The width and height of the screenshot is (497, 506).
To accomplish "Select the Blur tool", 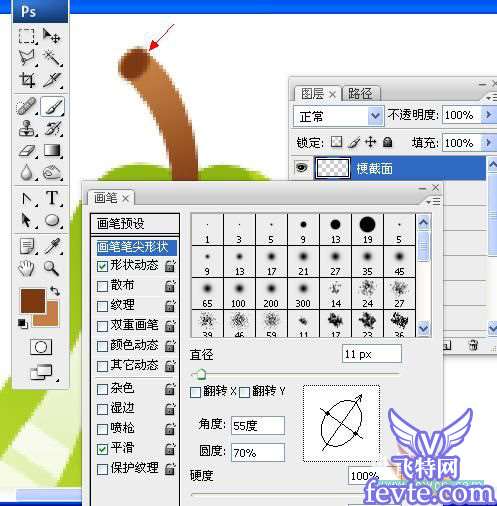I will pos(27,173).
